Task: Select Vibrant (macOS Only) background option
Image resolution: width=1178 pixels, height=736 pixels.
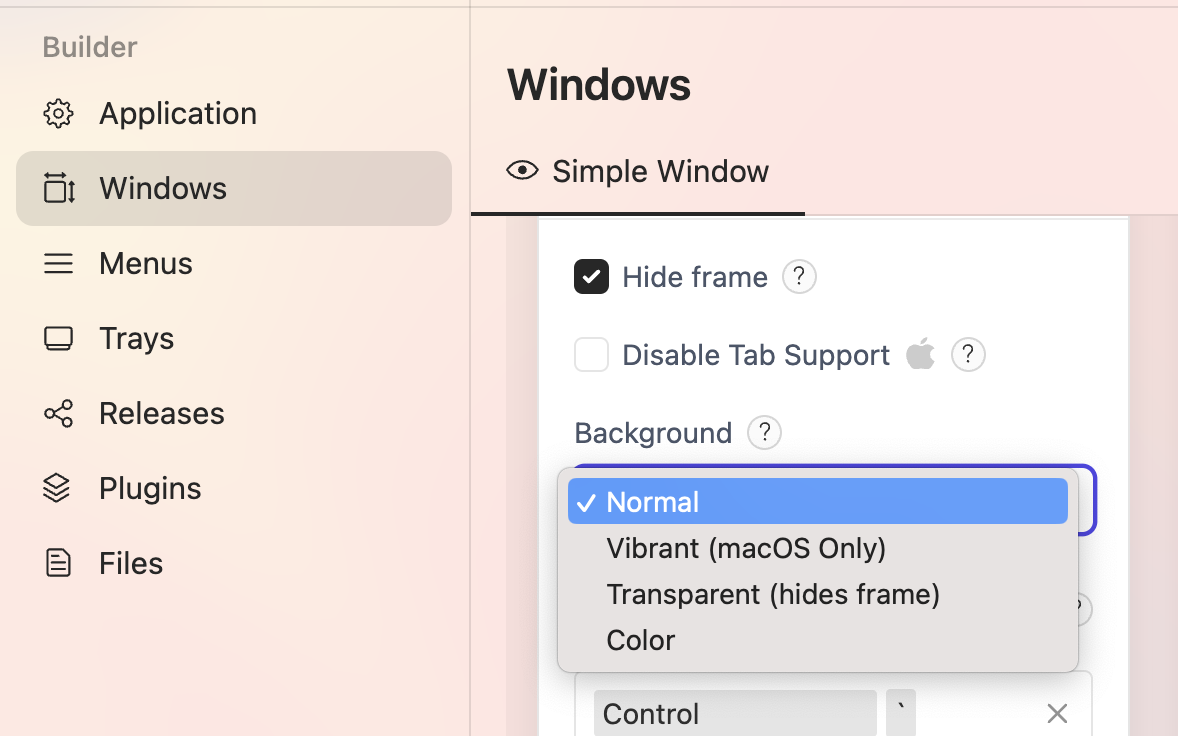Action: click(745, 548)
